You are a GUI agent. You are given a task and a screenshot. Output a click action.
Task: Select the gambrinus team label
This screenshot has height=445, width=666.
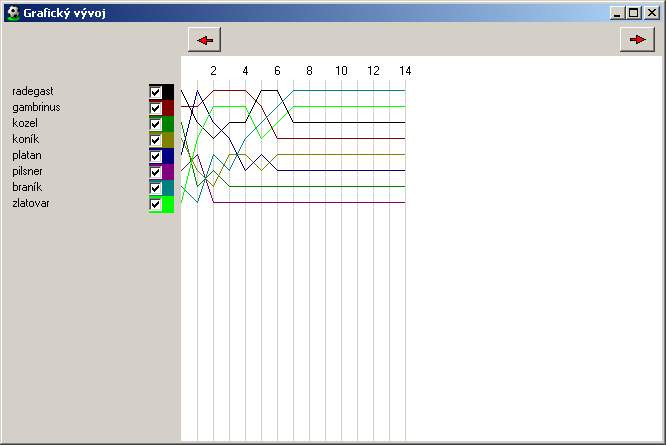[36, 107]
